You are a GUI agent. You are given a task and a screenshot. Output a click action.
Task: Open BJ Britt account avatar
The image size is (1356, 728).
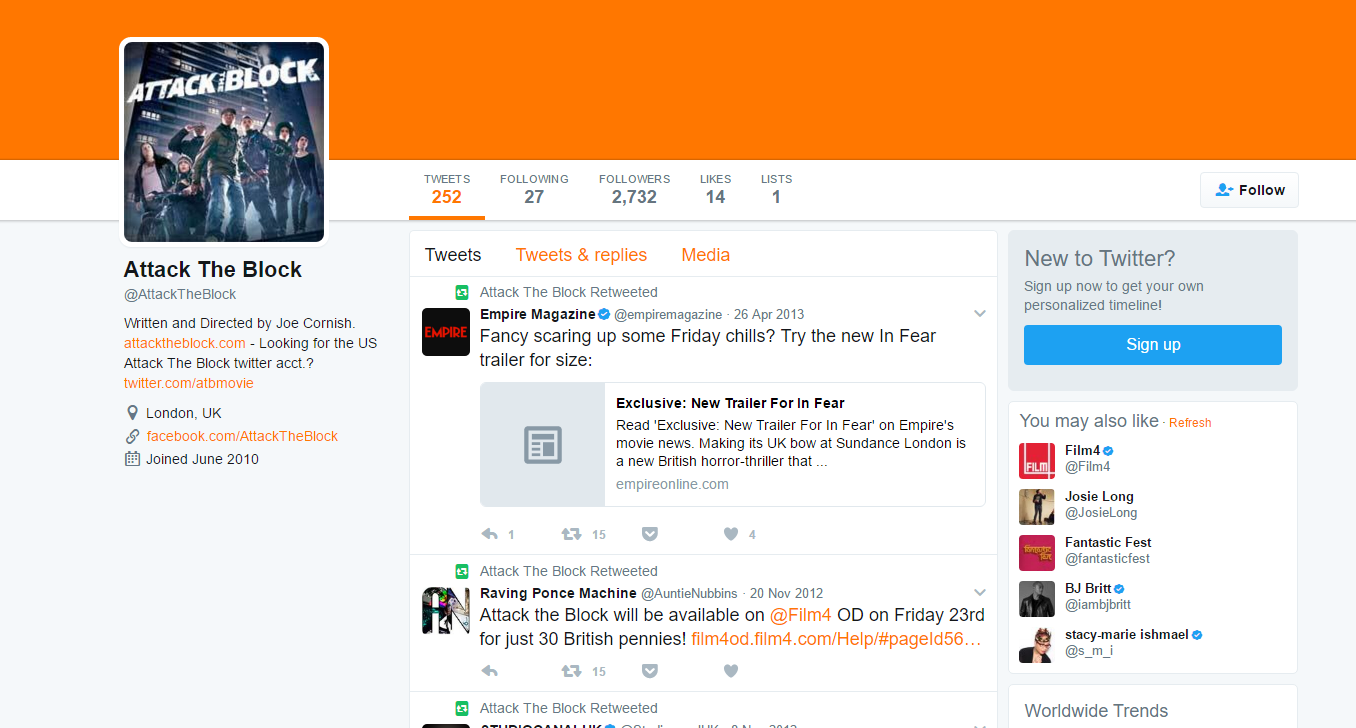click(1037, 599)
